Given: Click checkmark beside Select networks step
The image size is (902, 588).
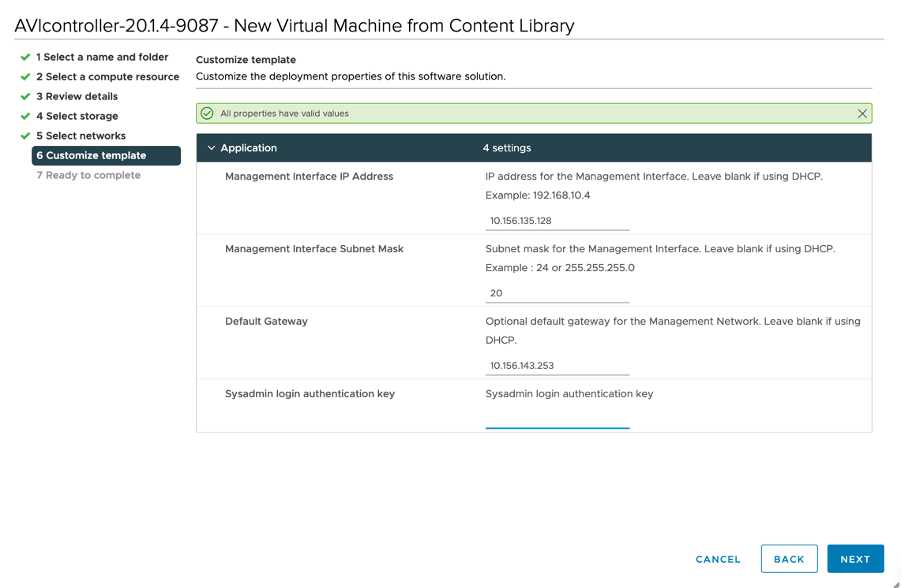Looking at the screenshot, I should tap(25, 136).
